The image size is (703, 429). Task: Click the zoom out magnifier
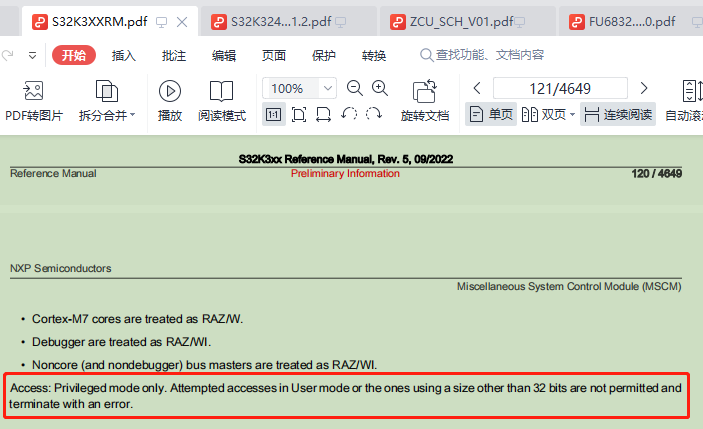point(355,88)
